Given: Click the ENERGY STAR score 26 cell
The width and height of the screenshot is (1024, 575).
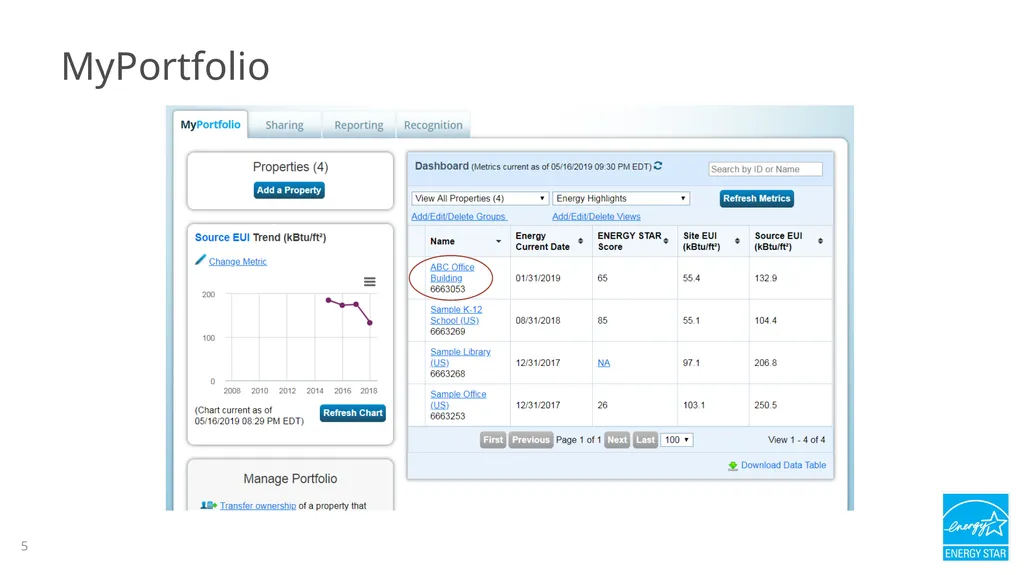Looking at the screenshot, I should click(602, 405).
